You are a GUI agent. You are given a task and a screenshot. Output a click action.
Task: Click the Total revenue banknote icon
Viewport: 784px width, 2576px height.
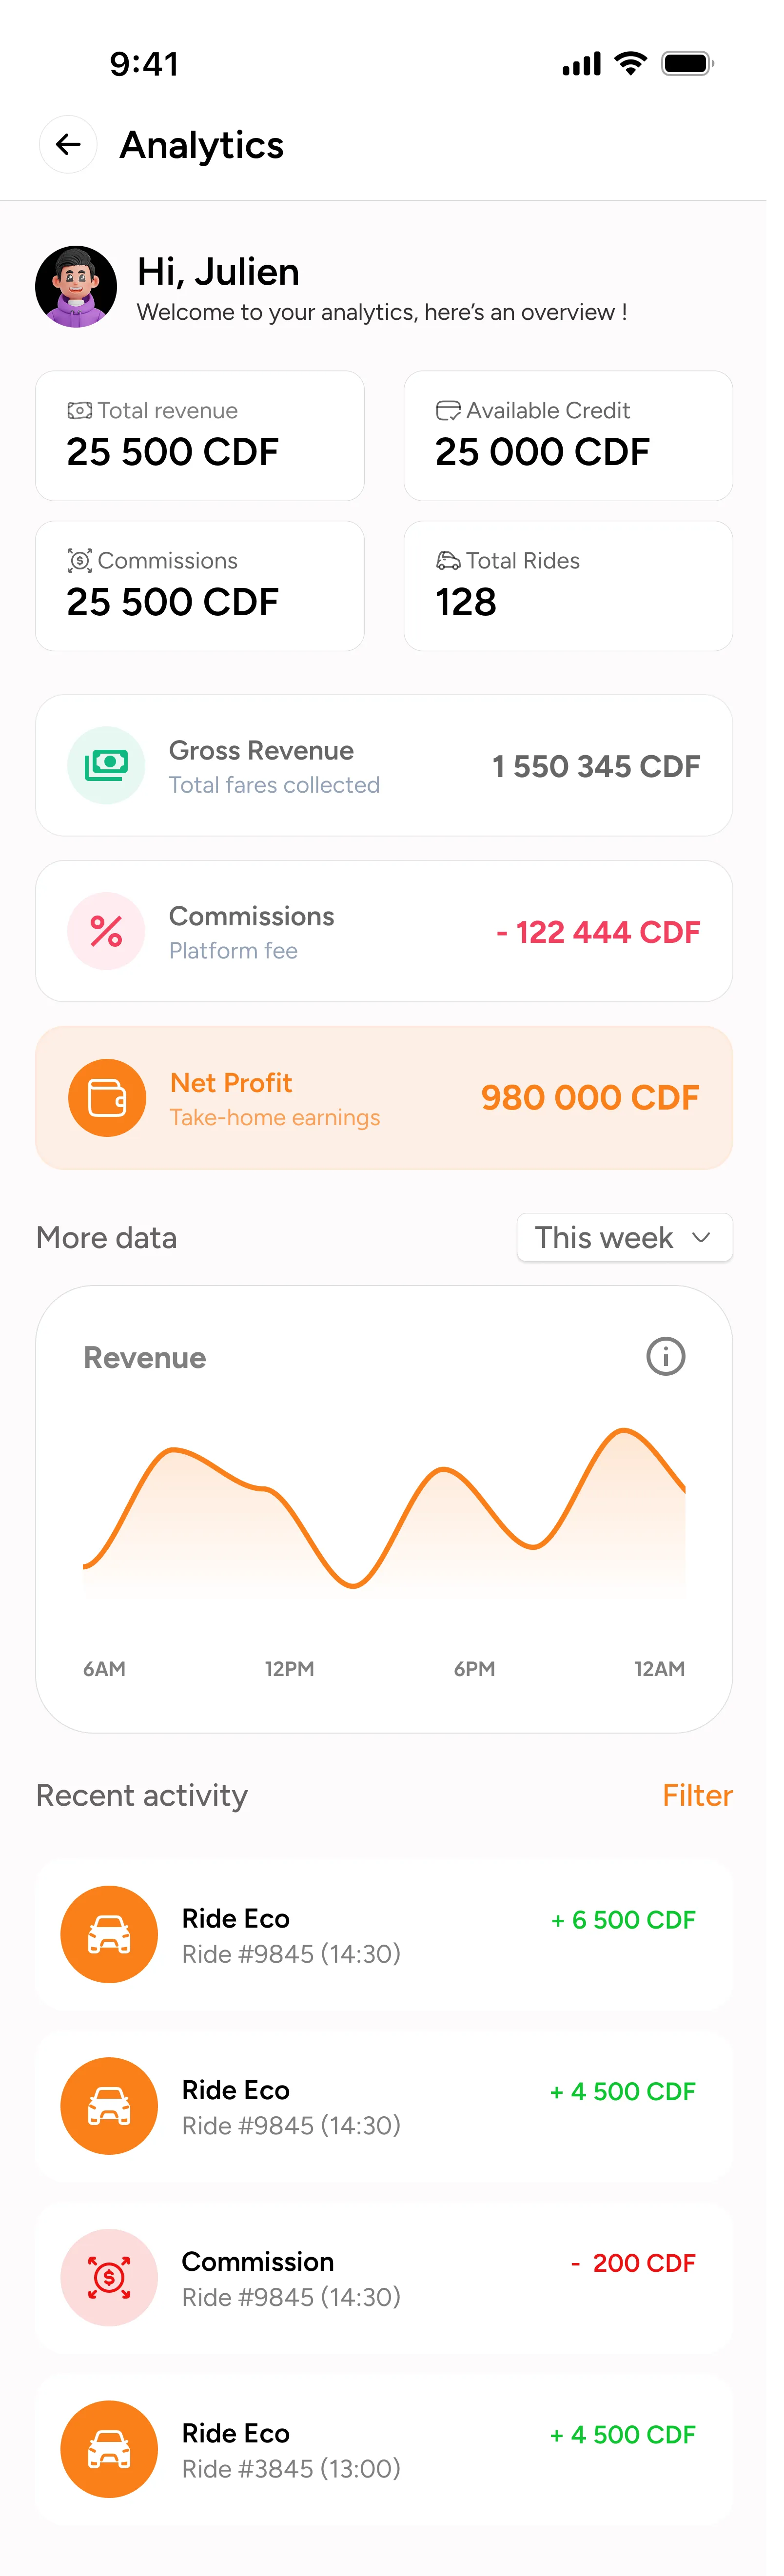click(x=81, y=410)
